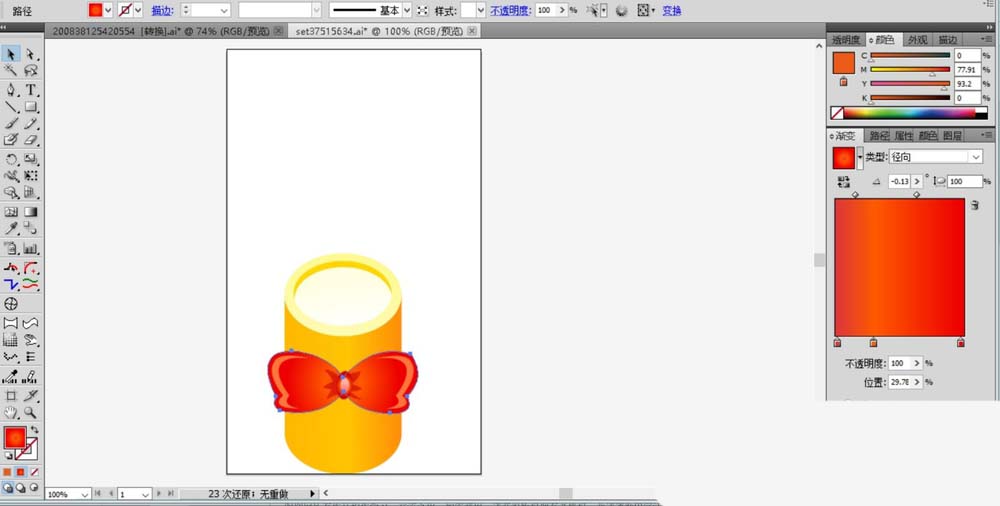The height and width of the screenshot is (506, 1000).
Task: Open the 样式 graphic style dropdown
Action: pos(480,10)
